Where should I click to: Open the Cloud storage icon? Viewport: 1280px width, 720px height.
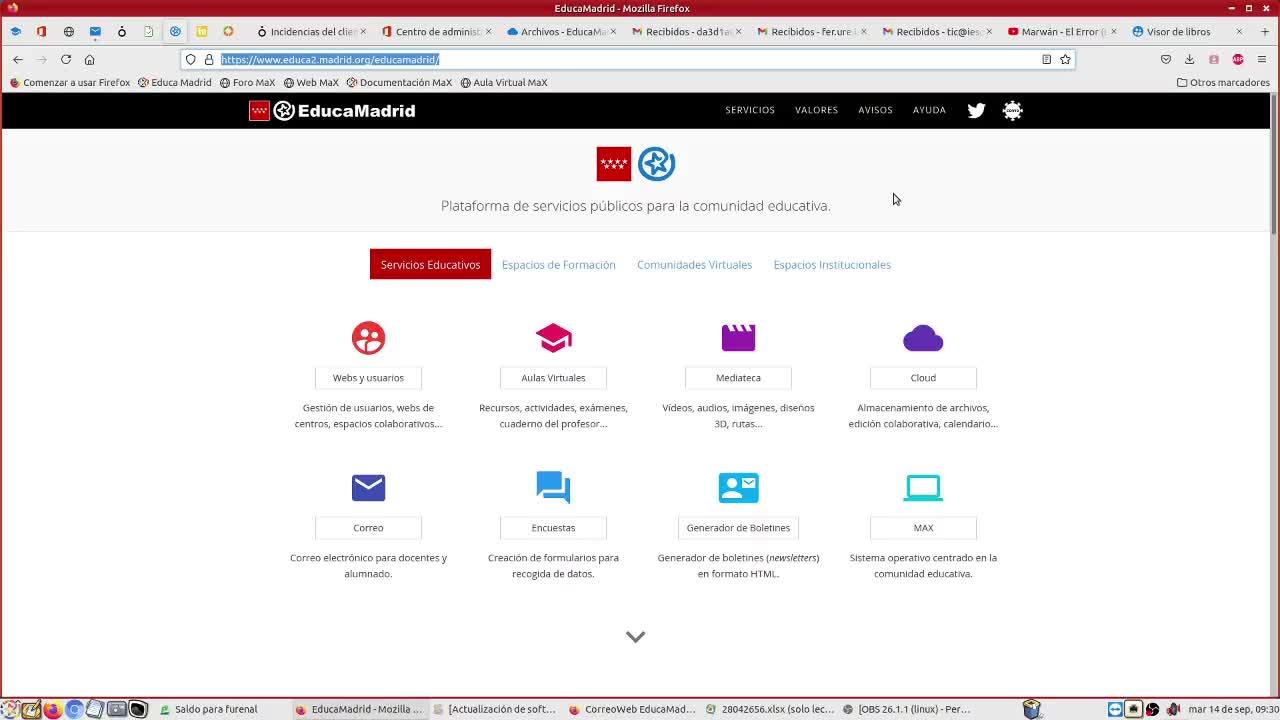coord(923,339)
